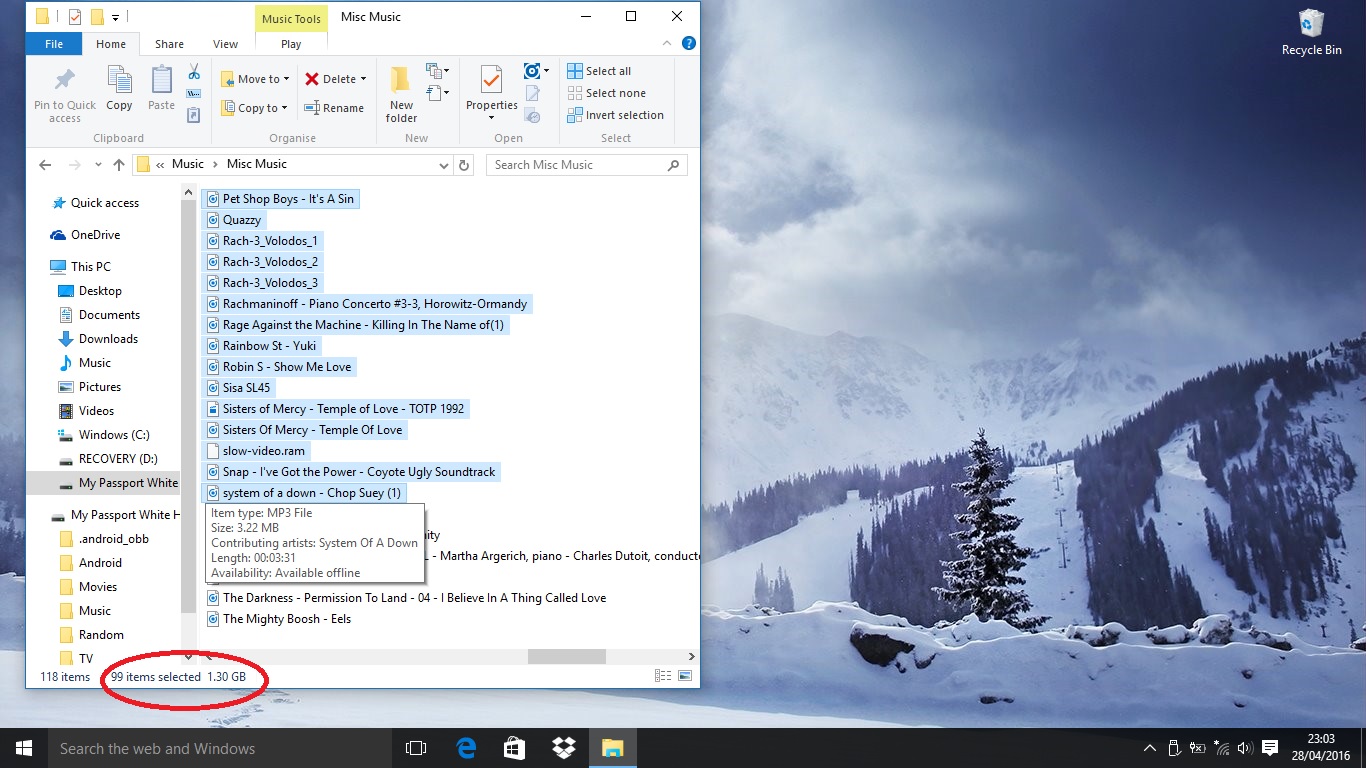Open the Move to dropdown
This screenshot has width=1366, height=768.
pos(255,79)
